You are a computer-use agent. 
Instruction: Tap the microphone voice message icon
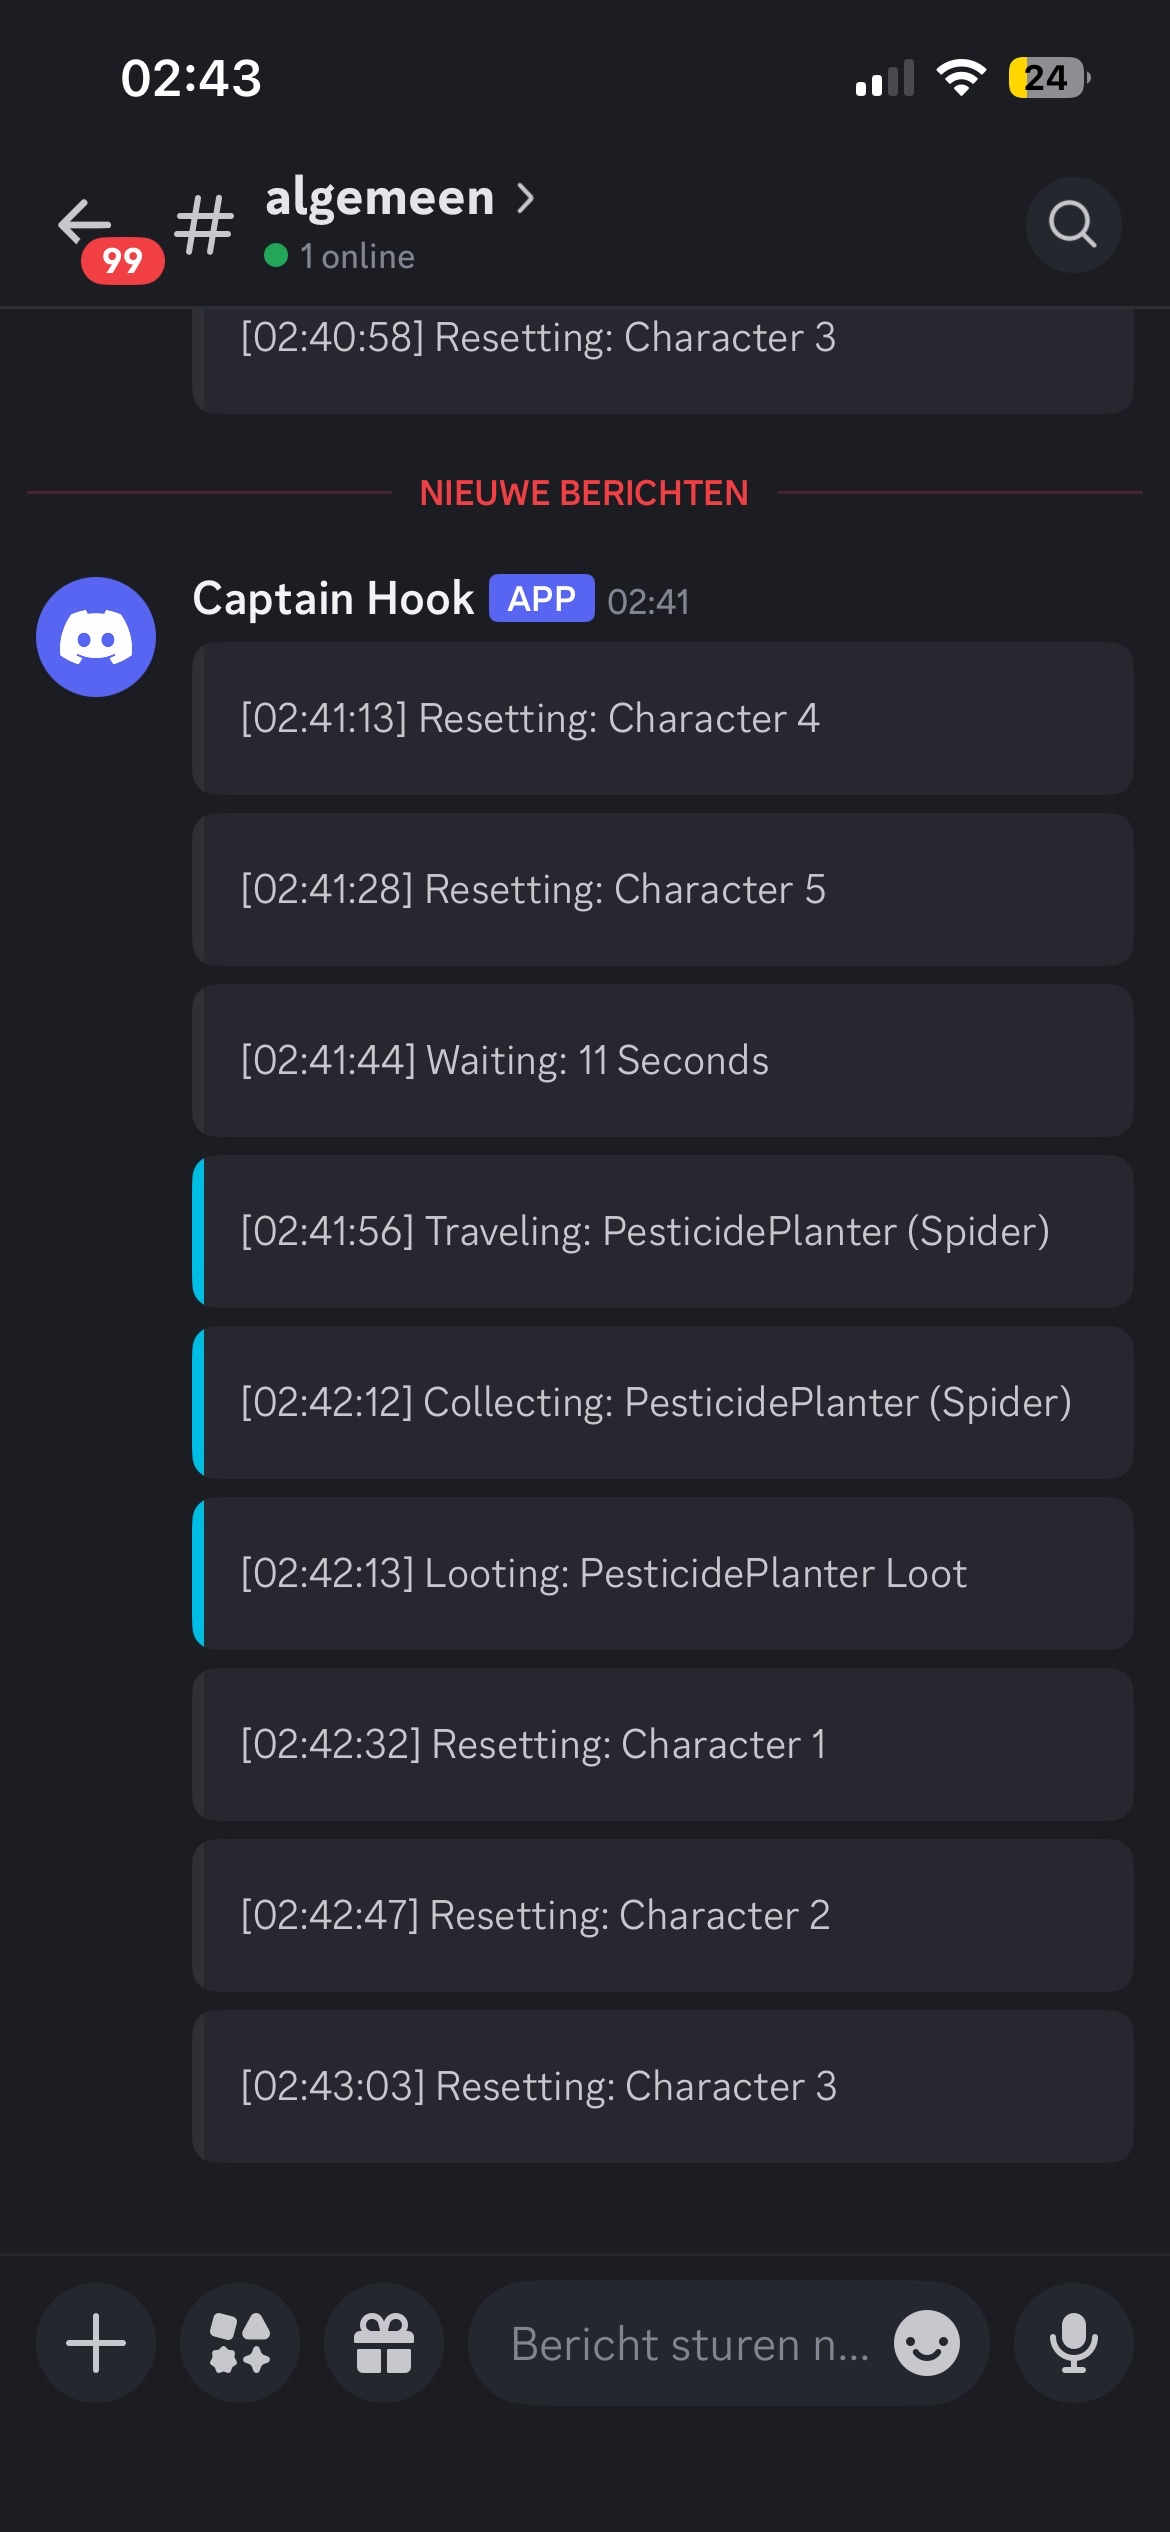(x=1073, y=2343)
